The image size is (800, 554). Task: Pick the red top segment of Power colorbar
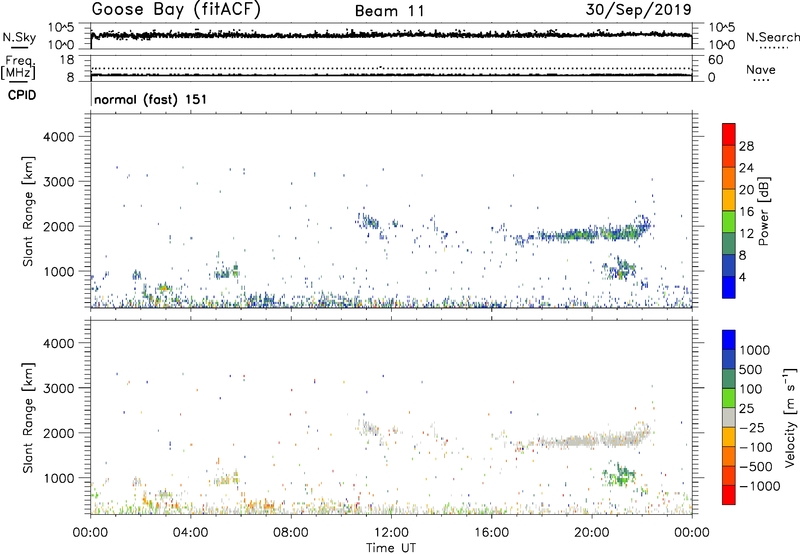[729, 135]
